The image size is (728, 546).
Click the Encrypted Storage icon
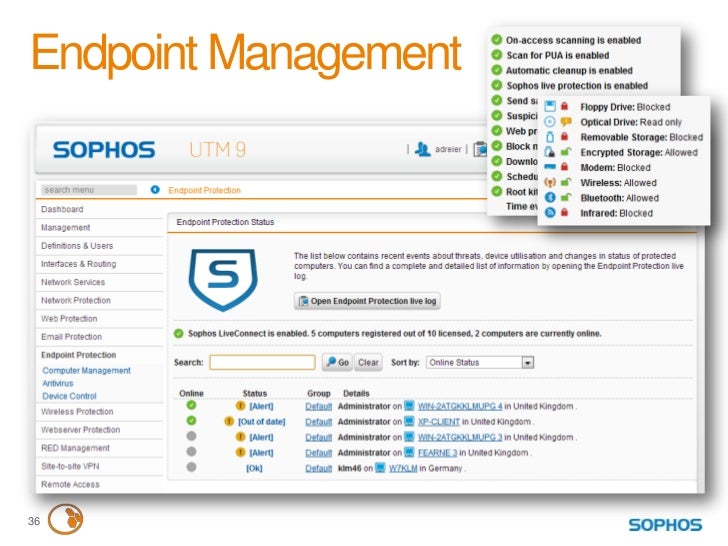(x=550, y=152)
